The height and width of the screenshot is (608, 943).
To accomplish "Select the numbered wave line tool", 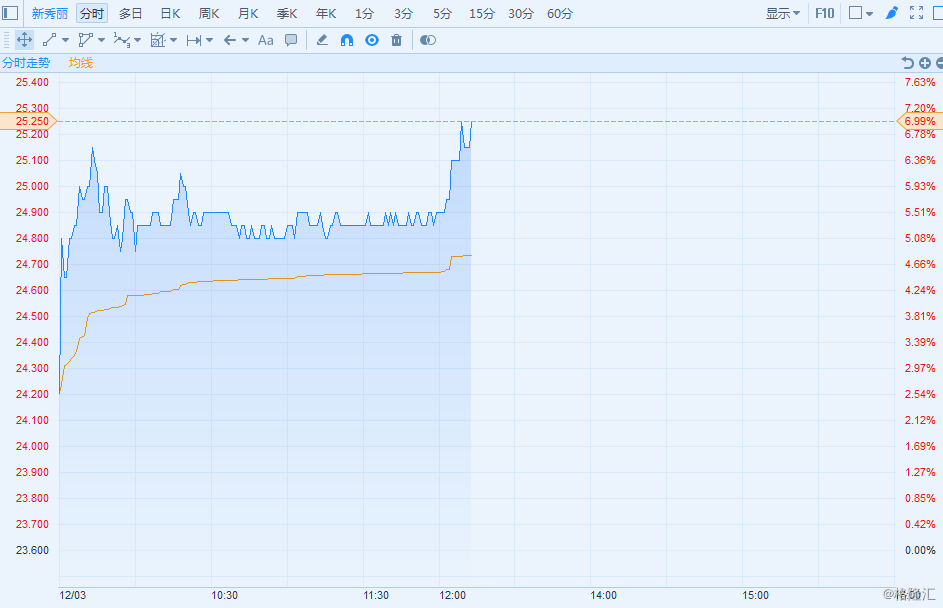I will (x=121, y=40).
